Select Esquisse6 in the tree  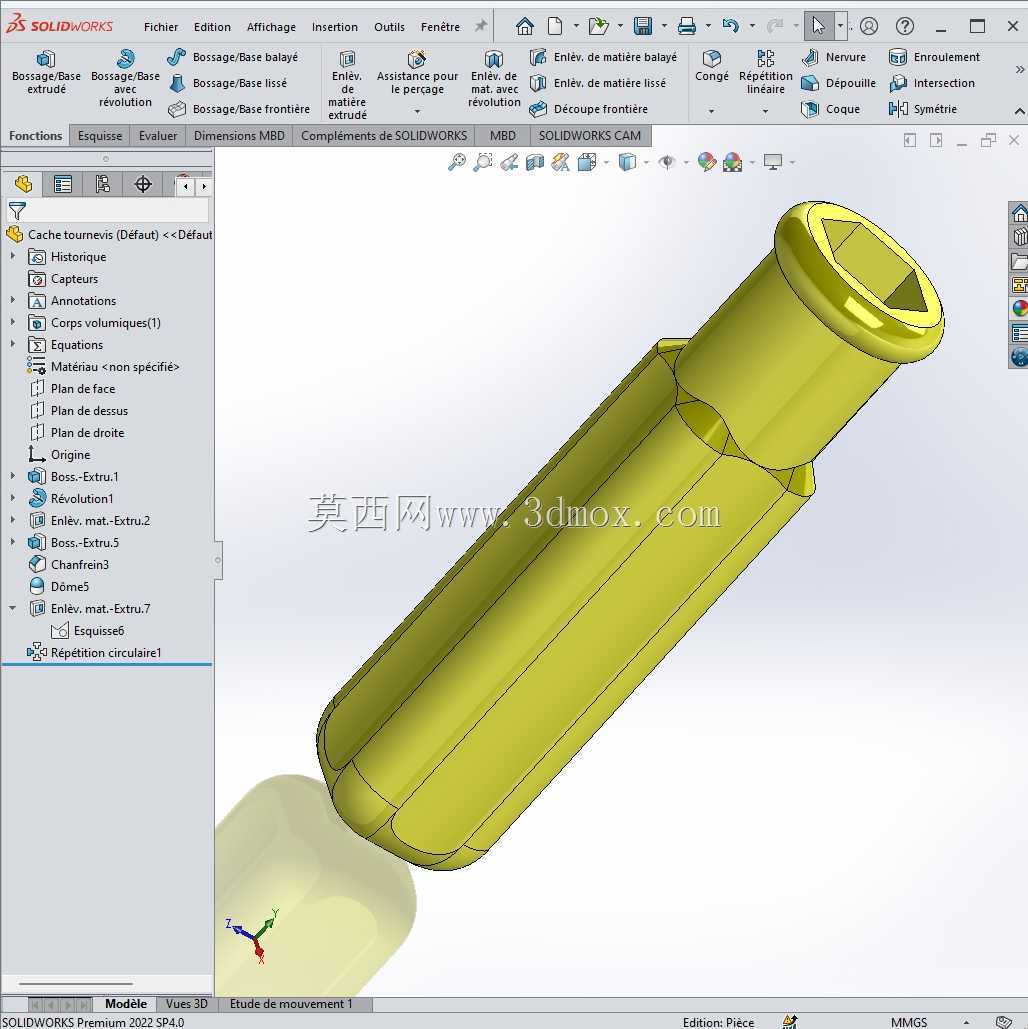pos(87,631)
